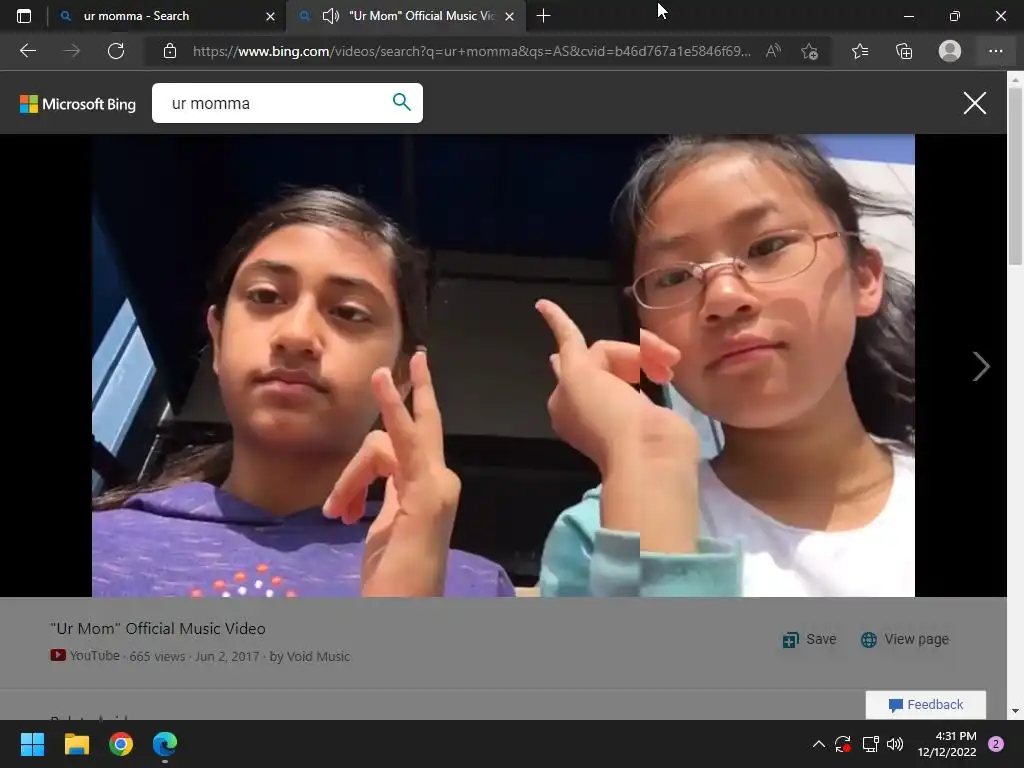Open a new tab with the plus button
The image size is (1024, 768).
543,16
